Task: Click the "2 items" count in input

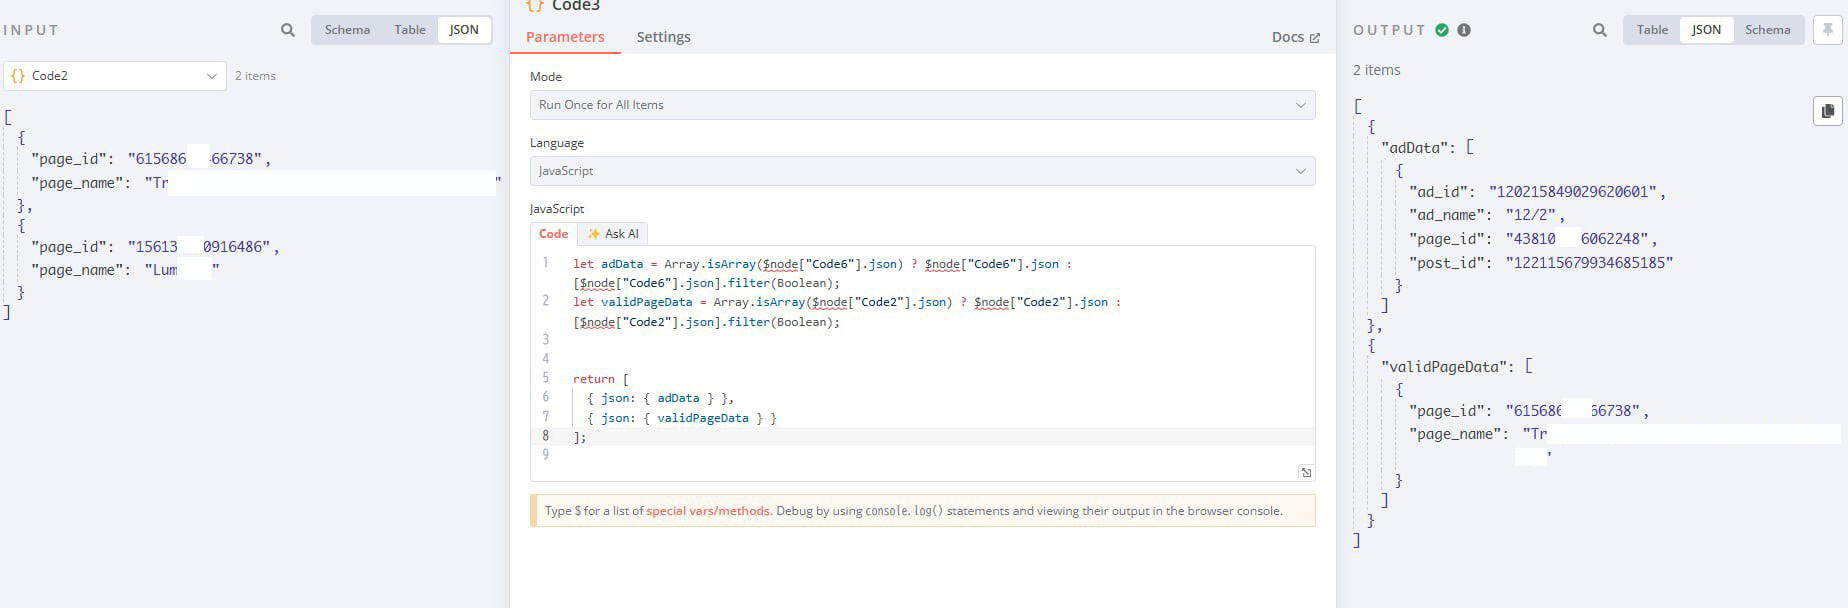Action: pyautogui.click(x=255, y=76)
